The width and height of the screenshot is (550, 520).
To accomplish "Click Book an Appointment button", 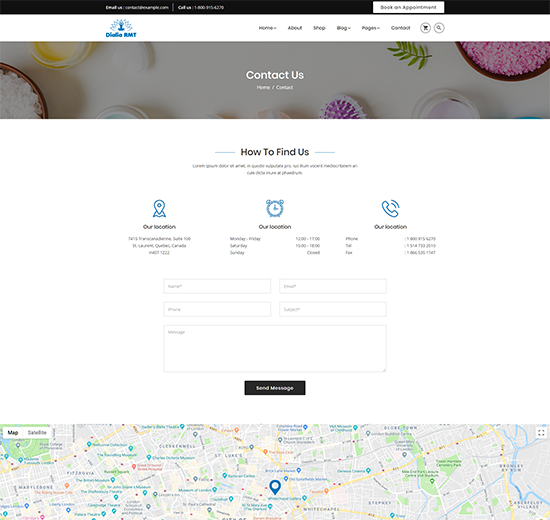I will pyautogui.click(x=408, y=7).
